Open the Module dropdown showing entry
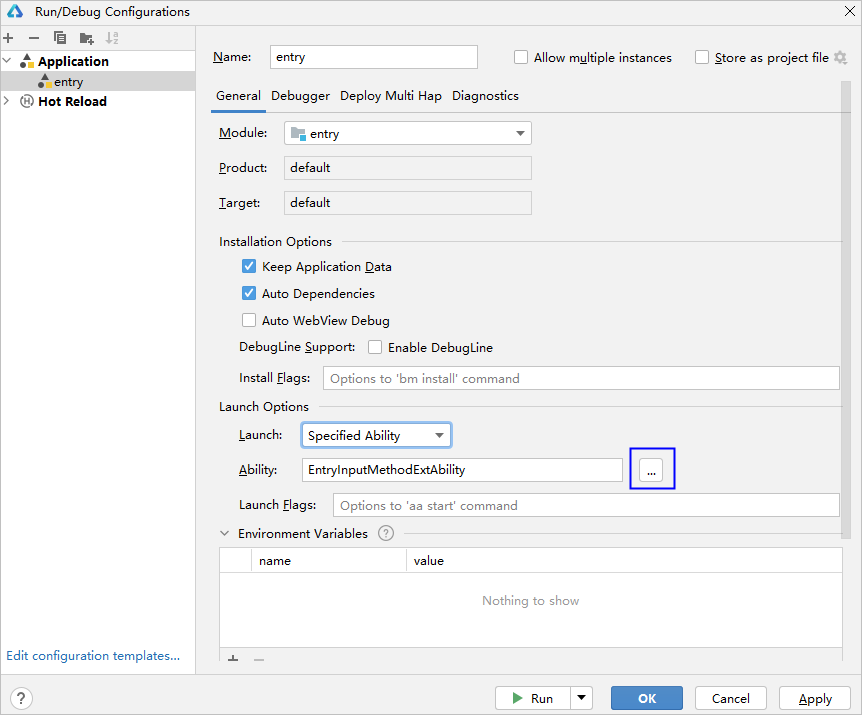The height and width of the screenshot is (715, 862). (408, 134)
